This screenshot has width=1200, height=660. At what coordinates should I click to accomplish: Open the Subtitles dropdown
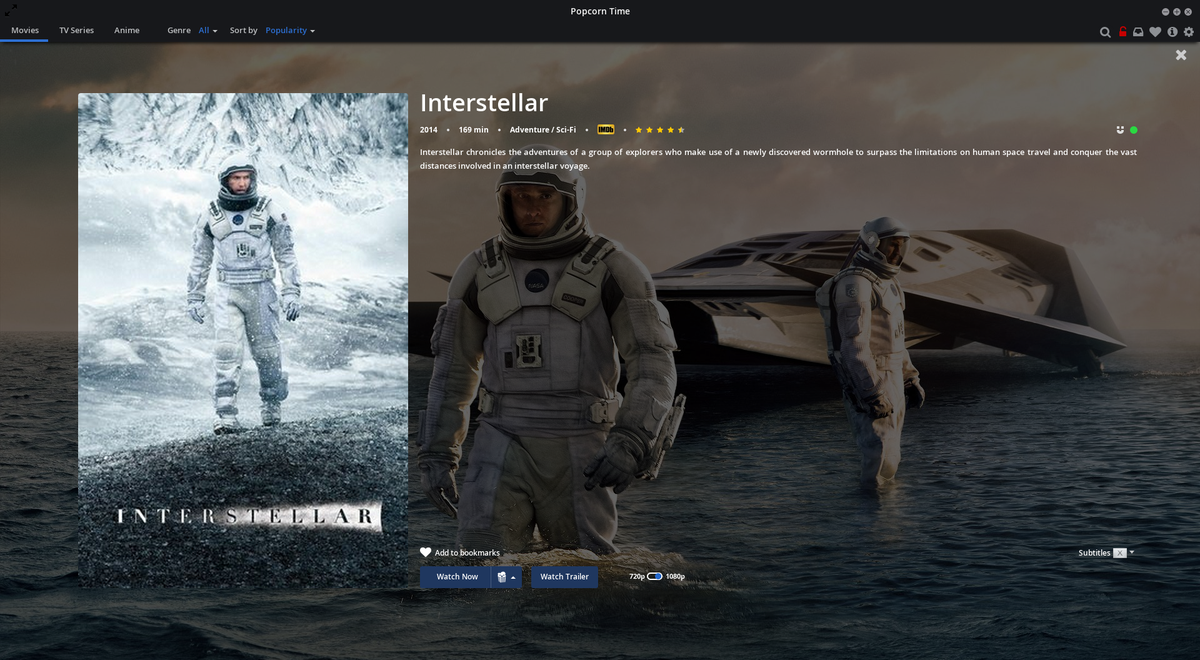1106,553
